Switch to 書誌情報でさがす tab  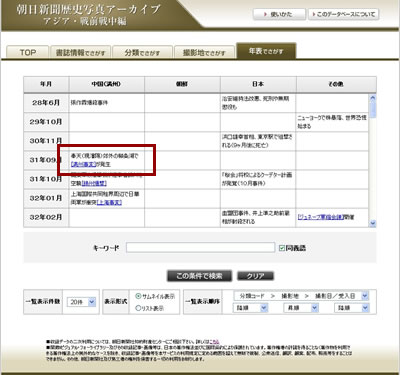point(80,52)
